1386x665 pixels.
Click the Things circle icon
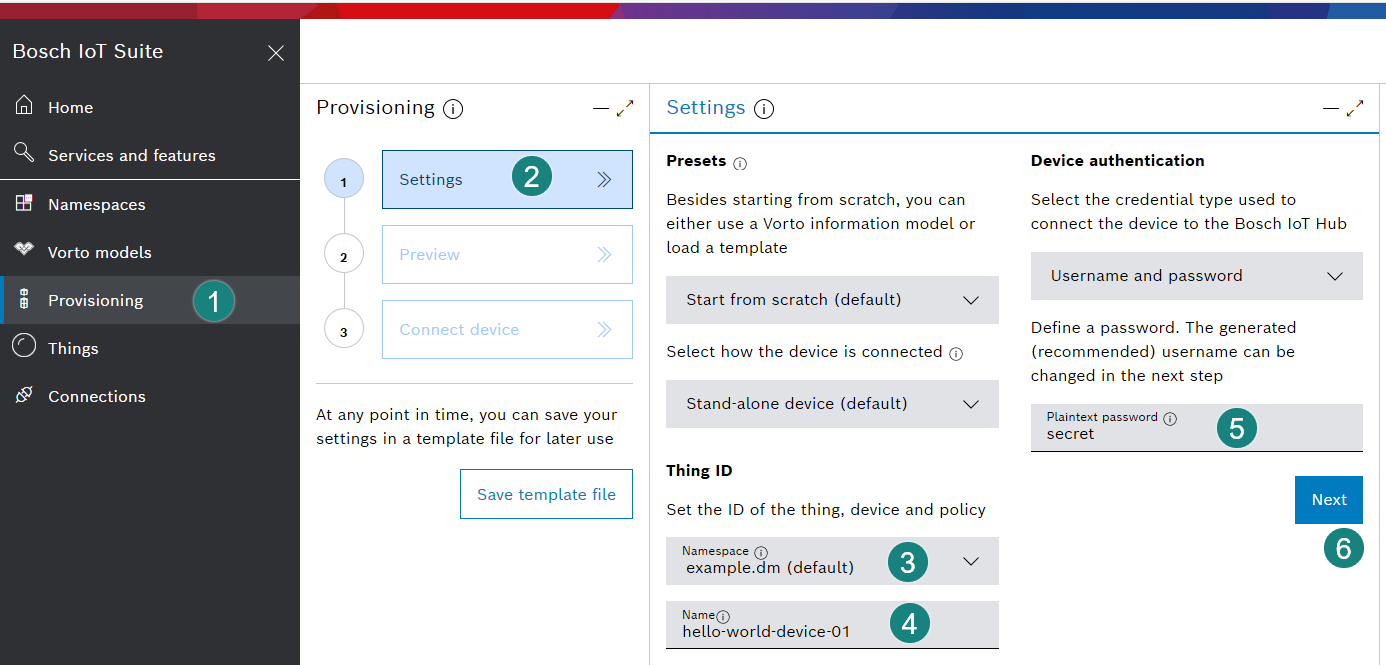[x=24, y=347]
